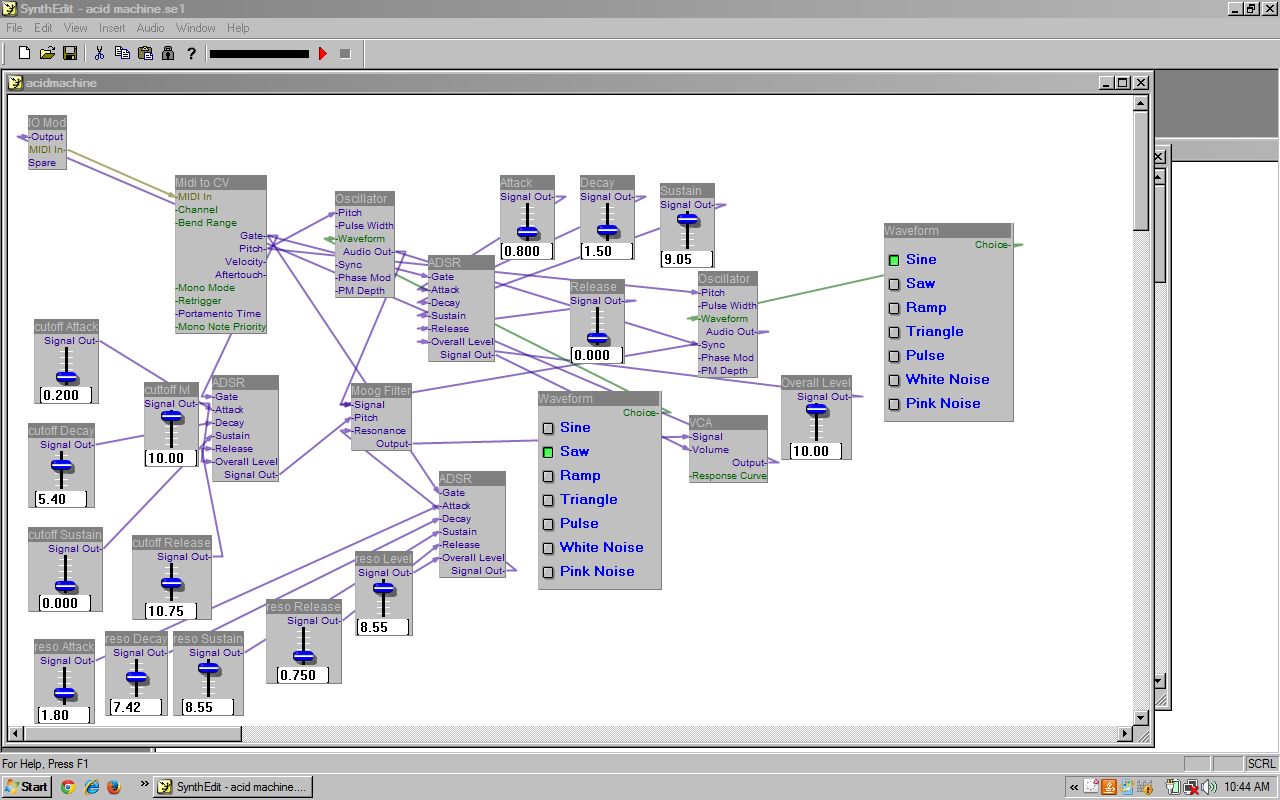Open help with the question mark icon
The image size is (1280, 800).
(191, 53)
